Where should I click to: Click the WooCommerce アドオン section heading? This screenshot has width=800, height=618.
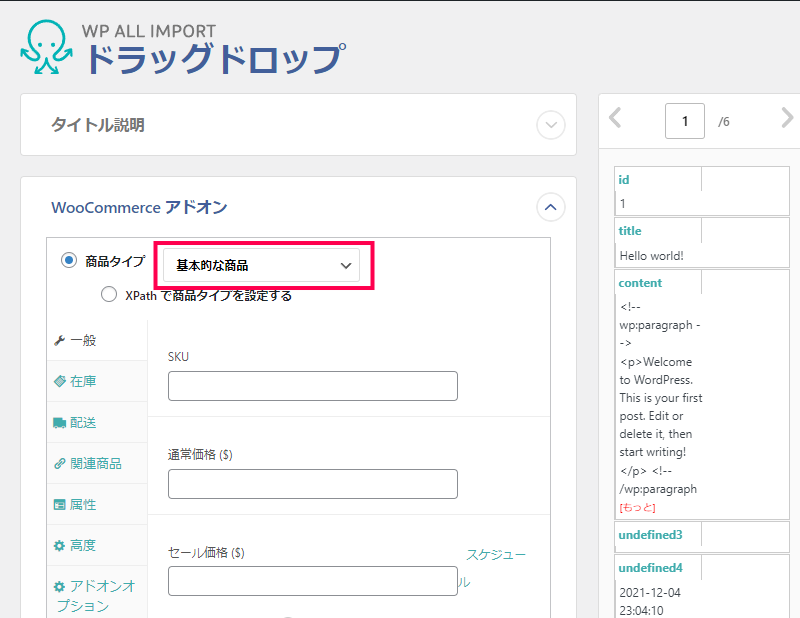click(x=139, y=207)
